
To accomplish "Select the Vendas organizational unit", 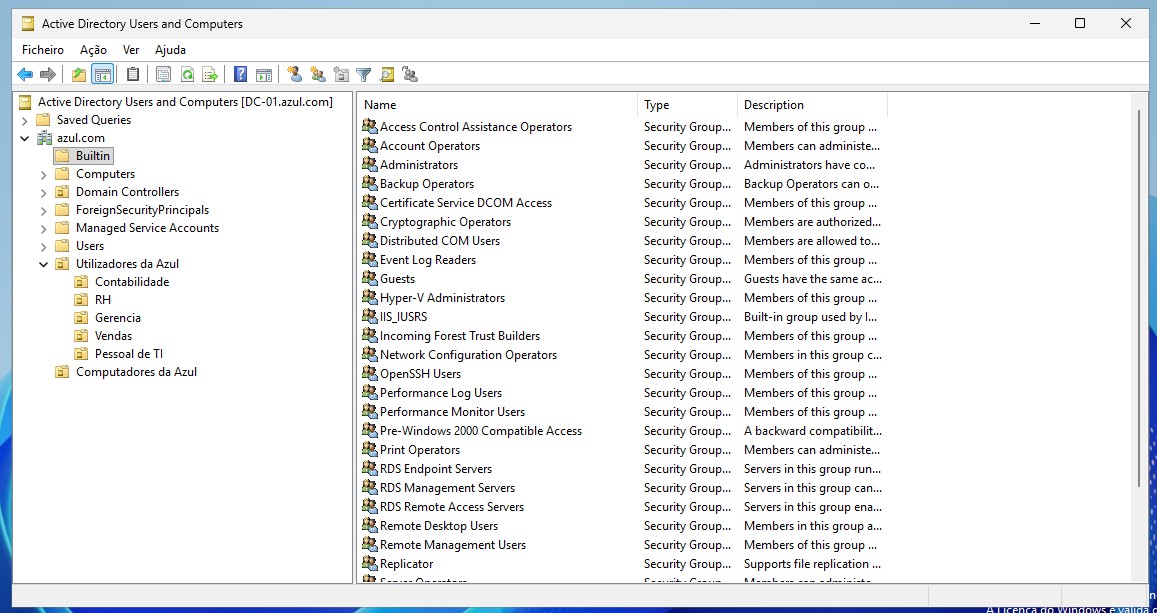I will [114, 336].
